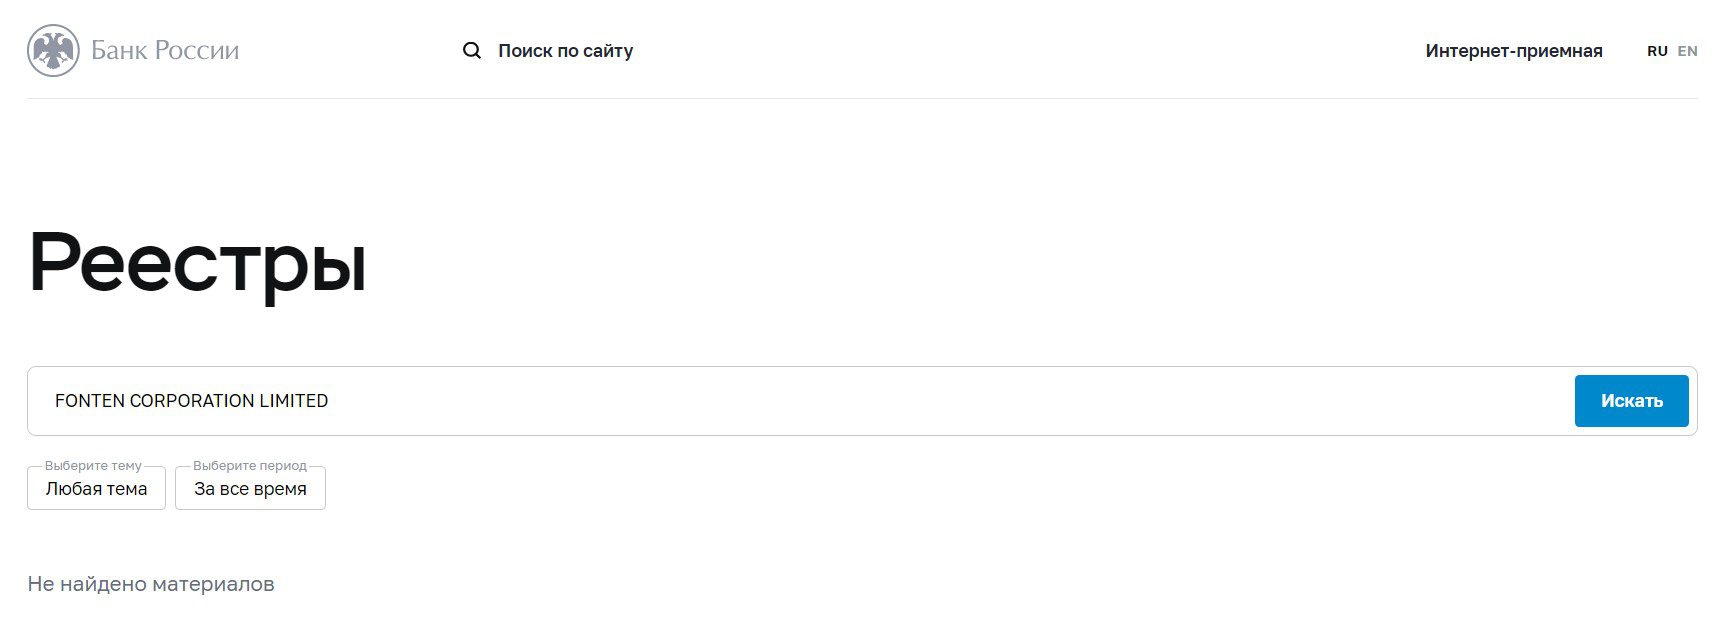The height and width of the screenshot is (638, 1716).
Task: Switch site language to RU
Action: [x=1657, y=51]
